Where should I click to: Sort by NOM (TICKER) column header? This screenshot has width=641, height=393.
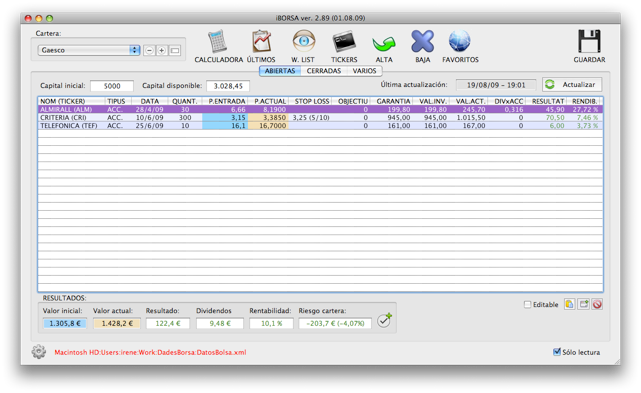pyautogui.click(x=71, y=101)
